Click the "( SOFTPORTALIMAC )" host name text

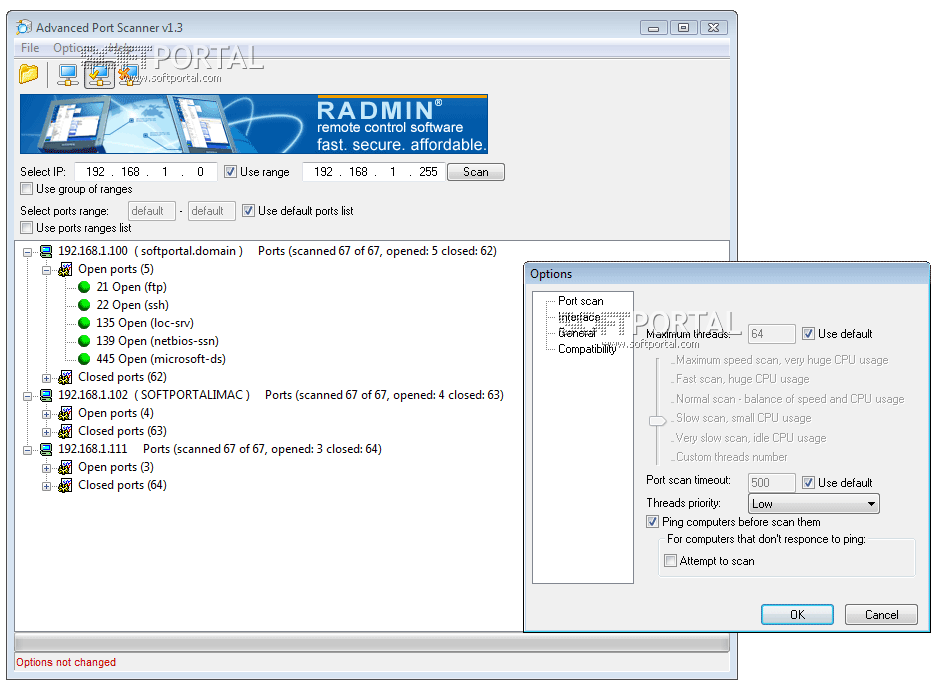(x=191, y=395)
